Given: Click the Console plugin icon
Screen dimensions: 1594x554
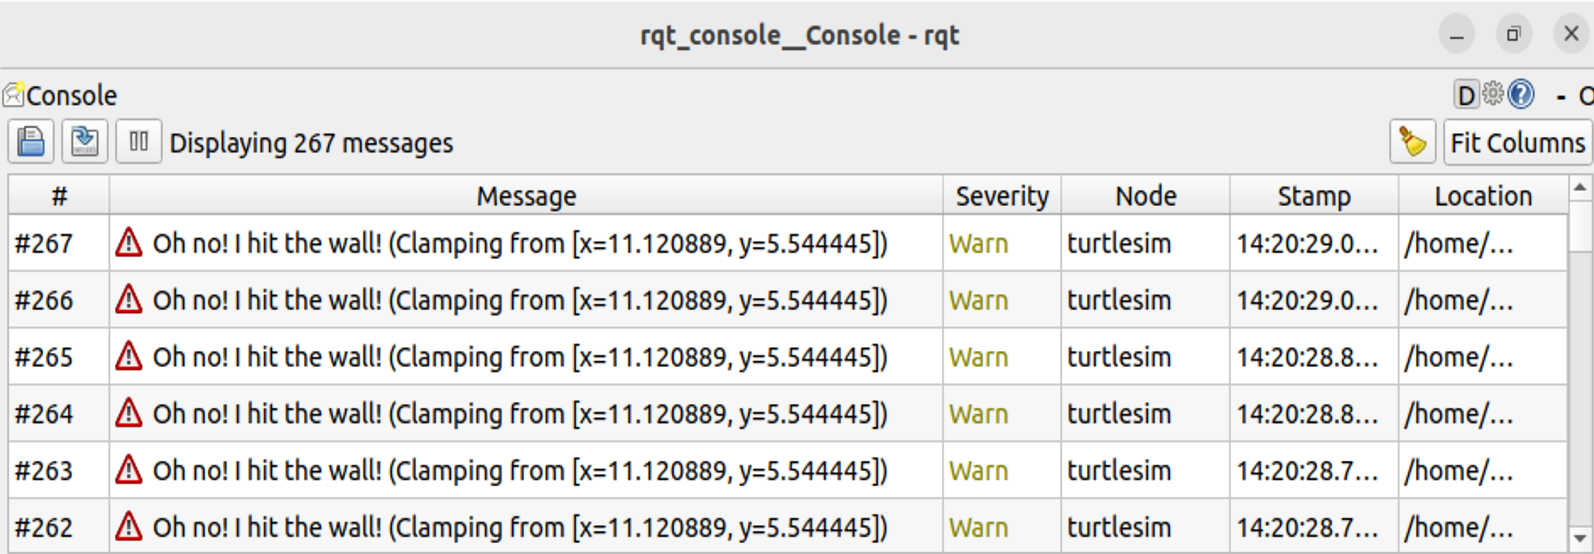Looking at the screenshot, I should 13,95.
